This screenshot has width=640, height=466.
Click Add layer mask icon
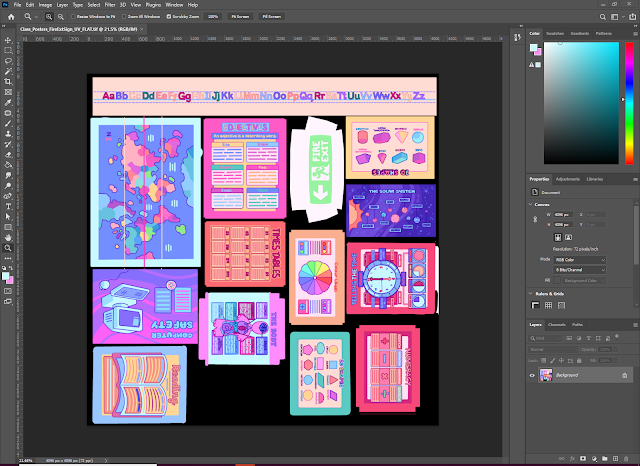583,459
